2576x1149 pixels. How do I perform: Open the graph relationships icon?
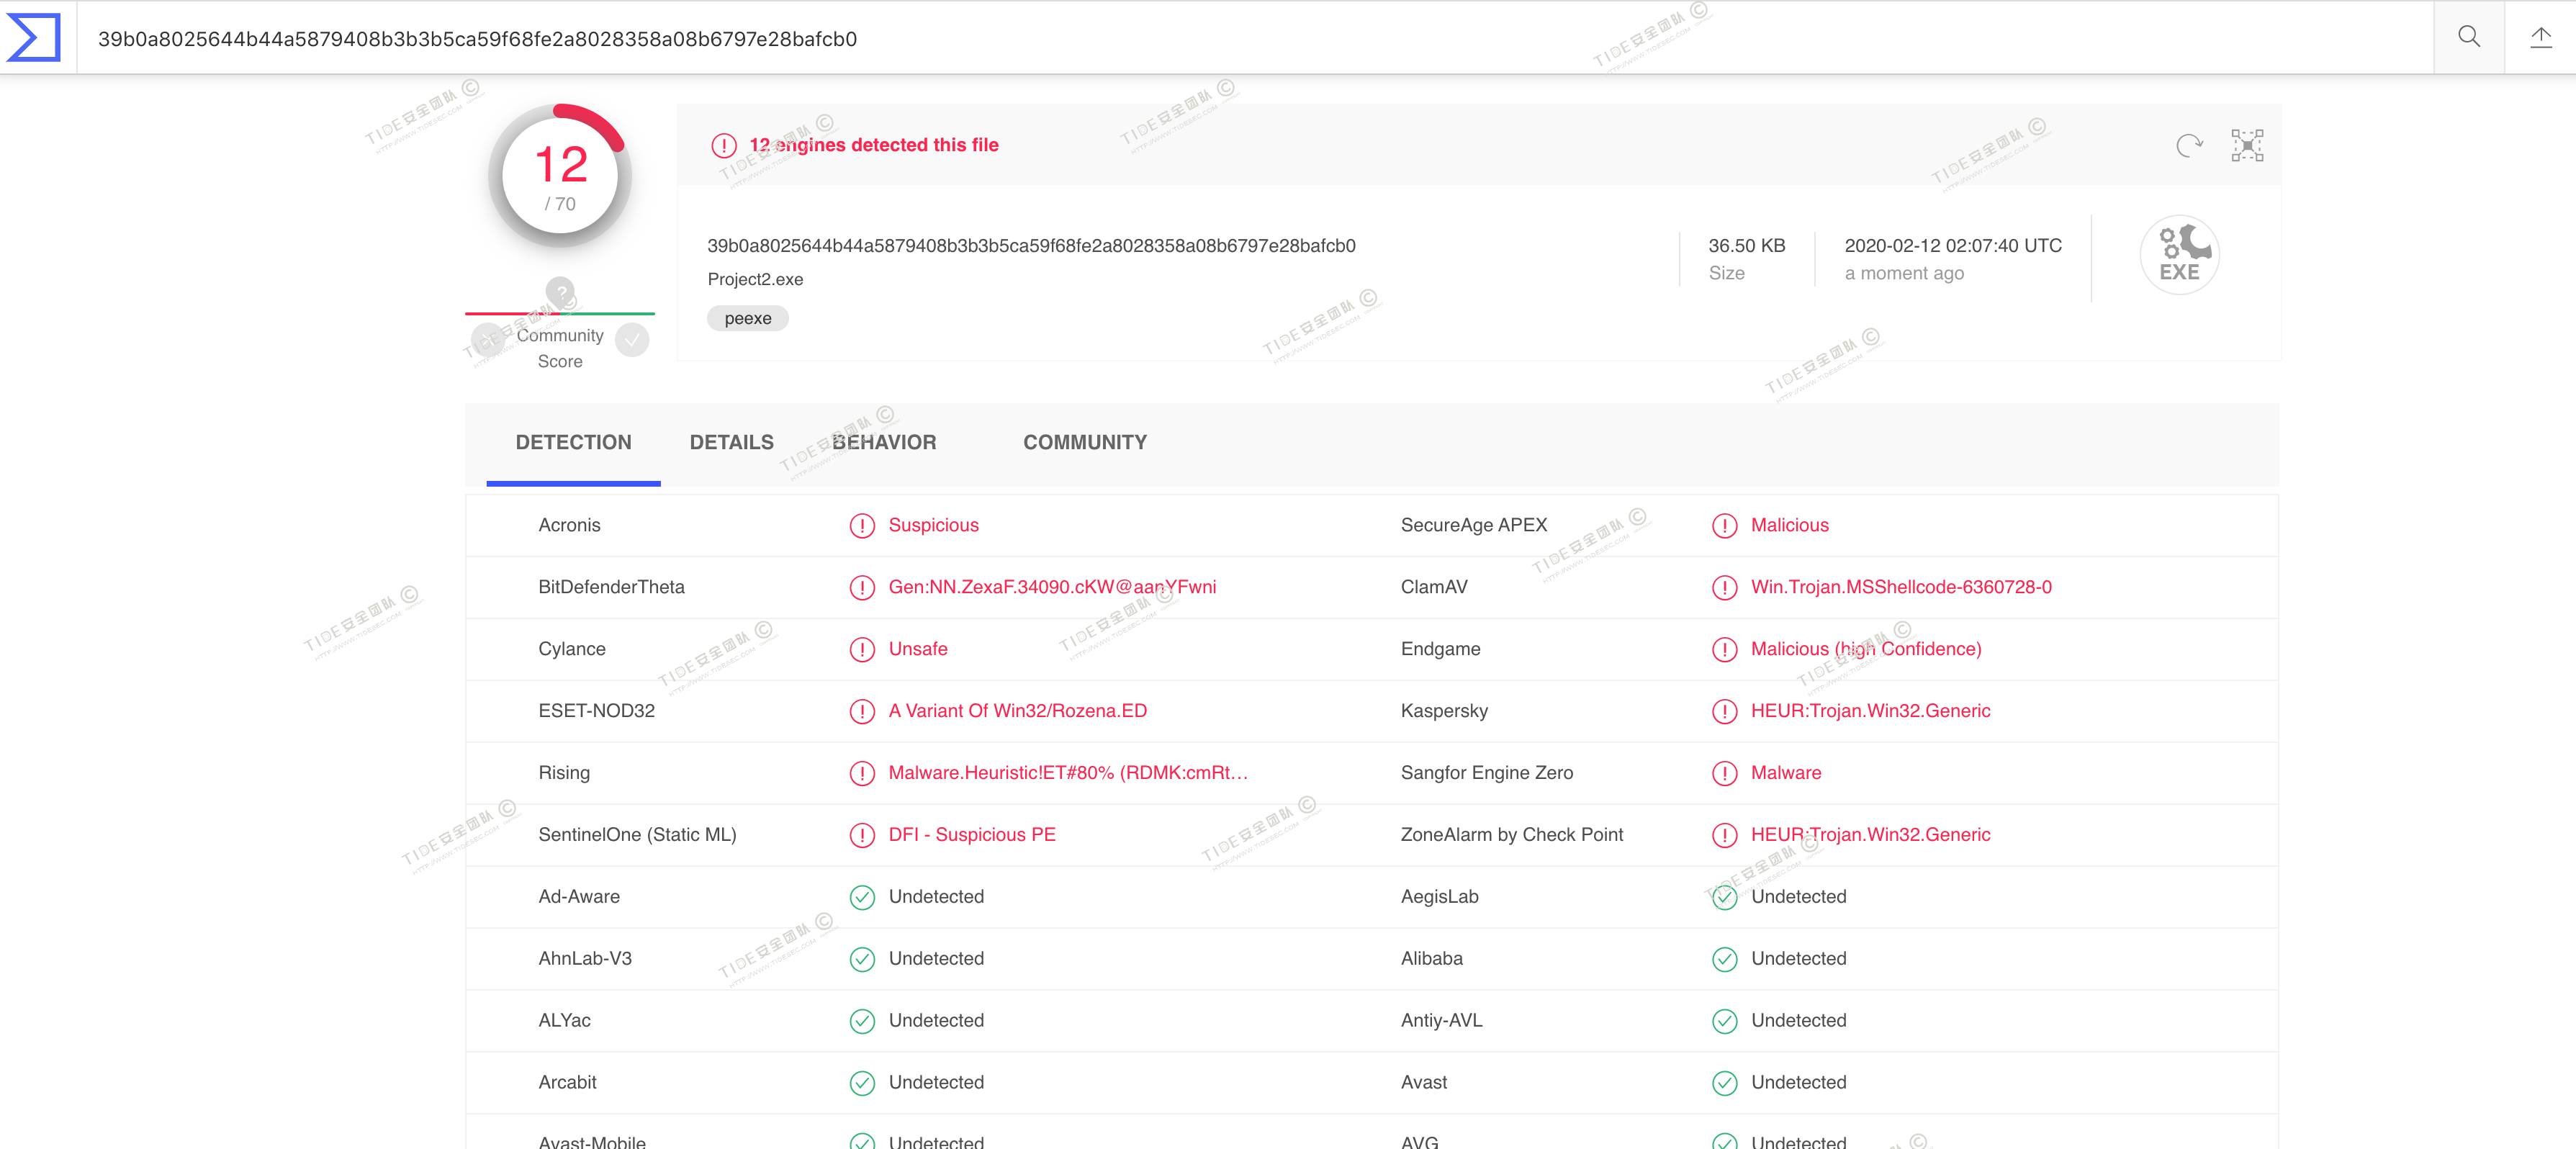tap(2247, 145)
